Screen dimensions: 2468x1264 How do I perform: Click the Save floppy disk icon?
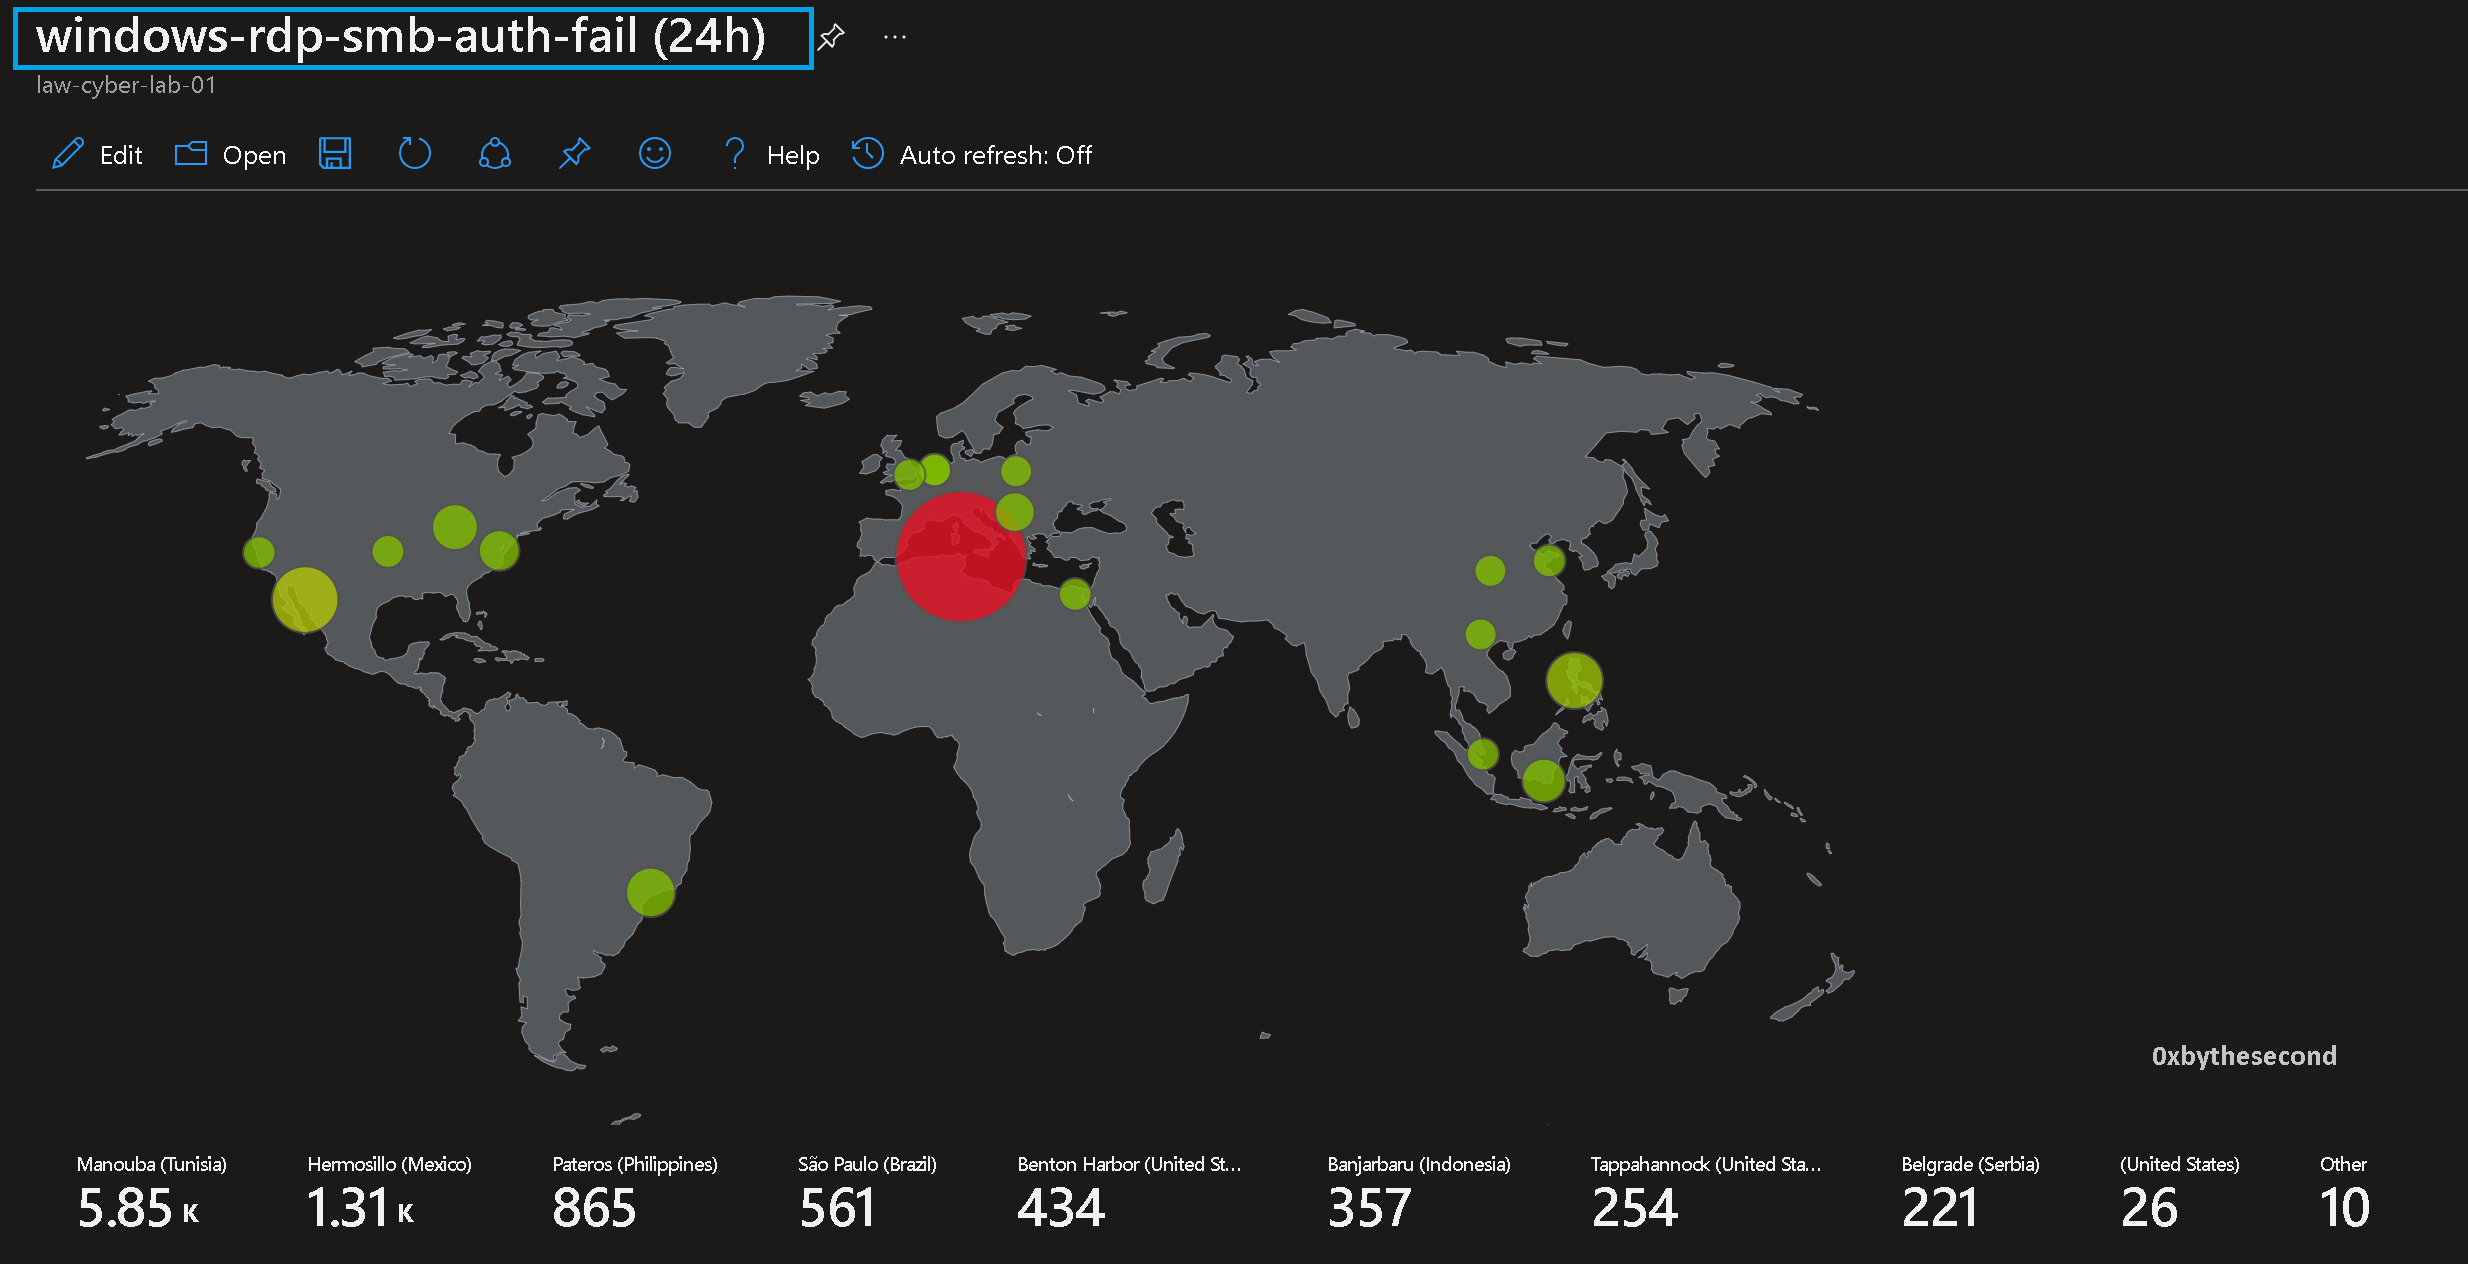[335, 154]
